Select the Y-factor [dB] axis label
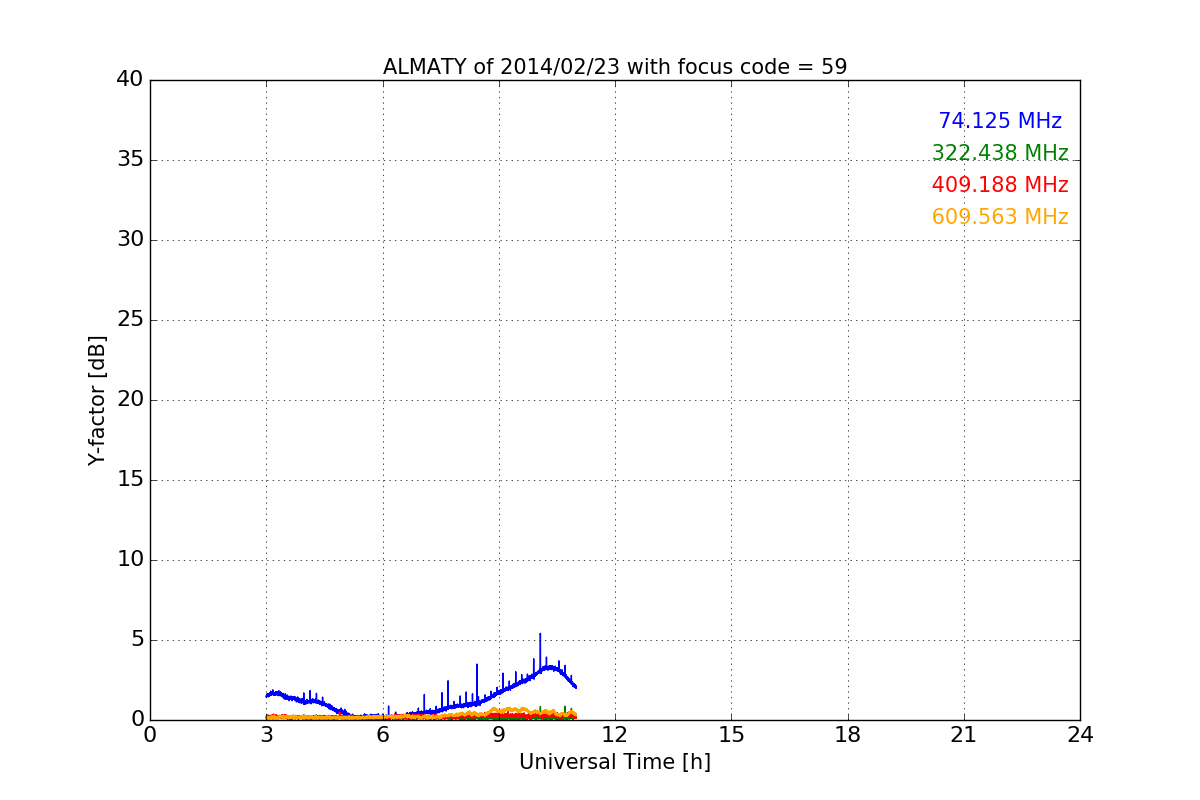1200x800 pixels. [x=97, y=400]
